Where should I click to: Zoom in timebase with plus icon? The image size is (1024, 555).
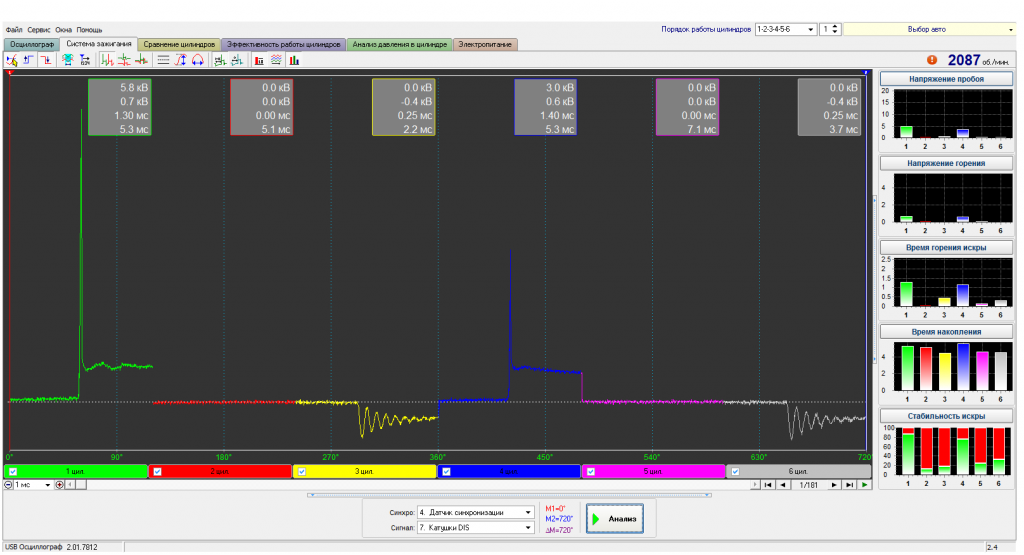(59, 485)
